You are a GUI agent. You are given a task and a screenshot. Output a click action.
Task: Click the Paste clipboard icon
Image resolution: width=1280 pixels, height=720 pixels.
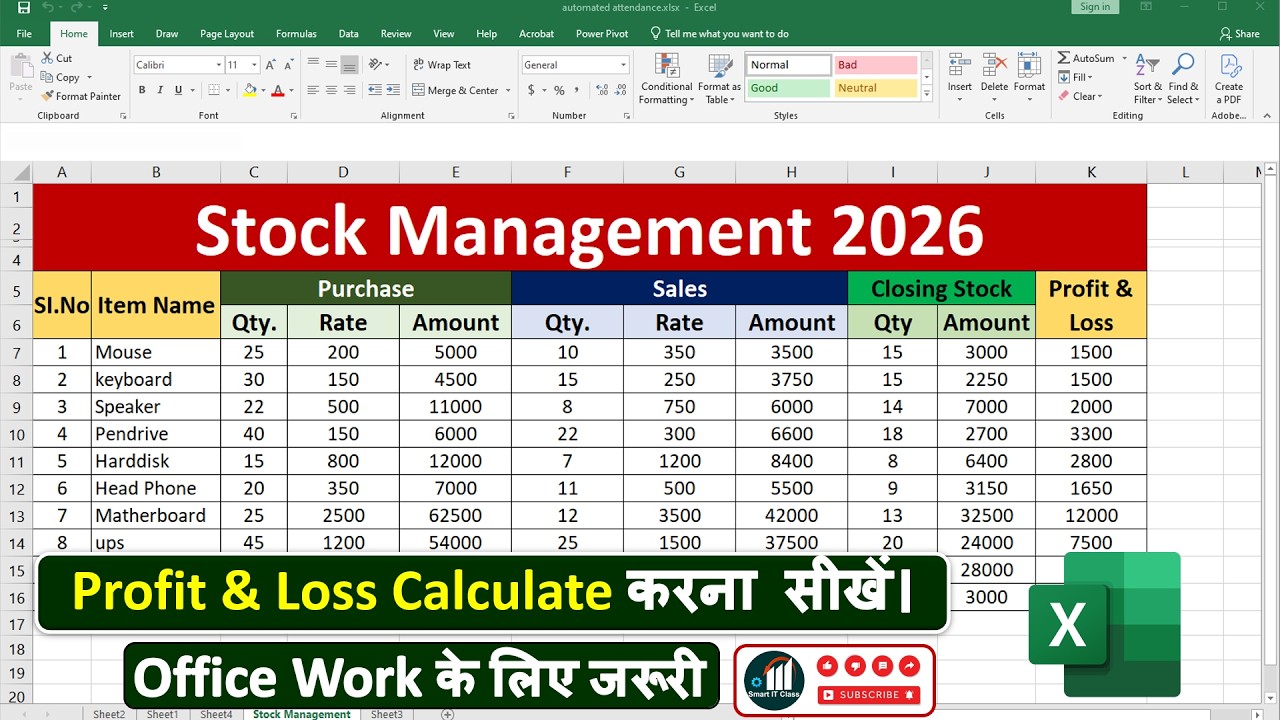coord(20,66)
